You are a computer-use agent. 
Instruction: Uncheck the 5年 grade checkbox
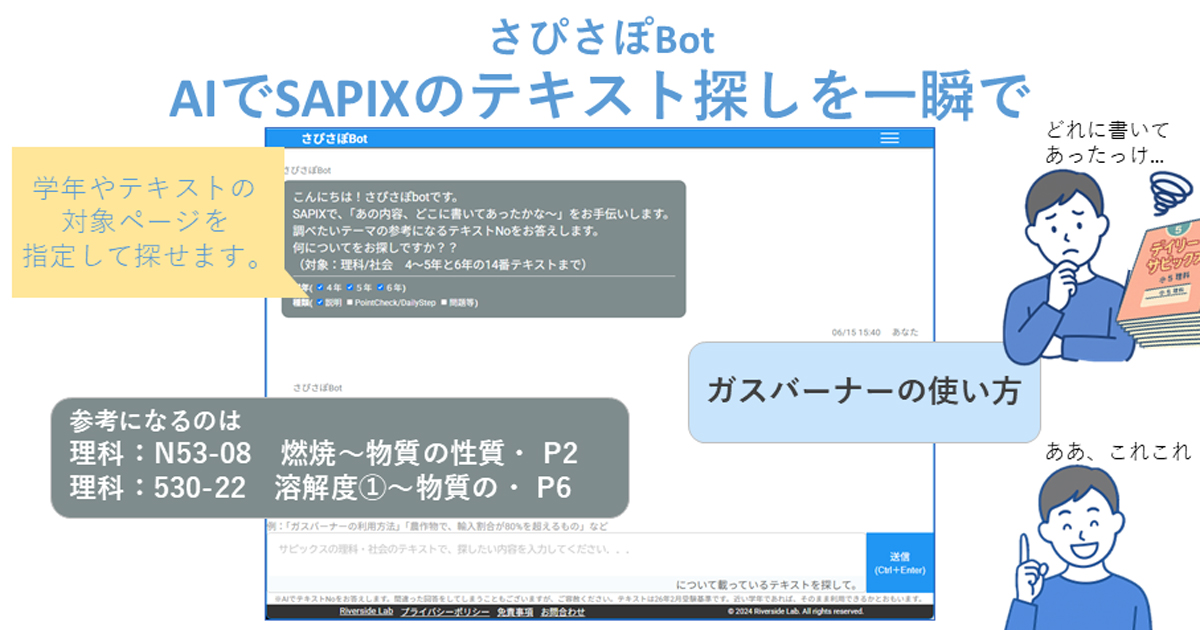349,287
